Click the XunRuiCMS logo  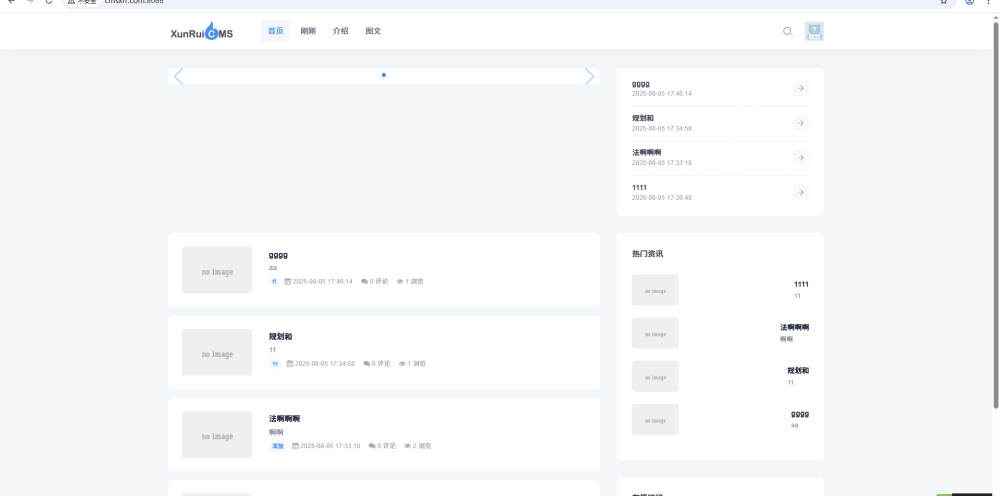pos(202,31)
